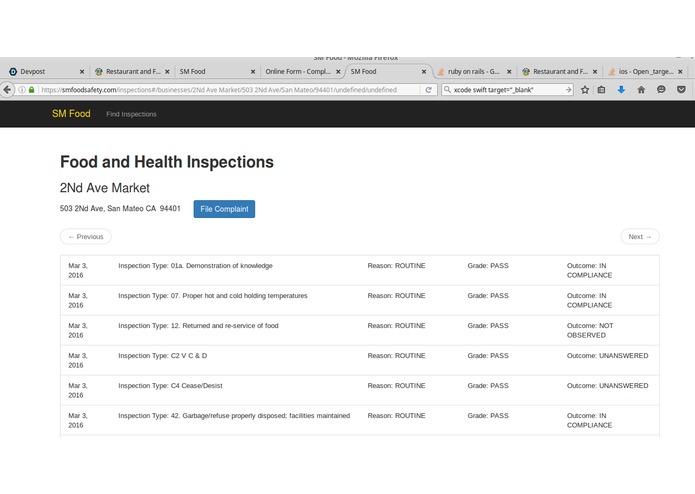The width and height of the screenshot is (695, 494).
Task: Click the search go arrow
Action: [568, 90]
